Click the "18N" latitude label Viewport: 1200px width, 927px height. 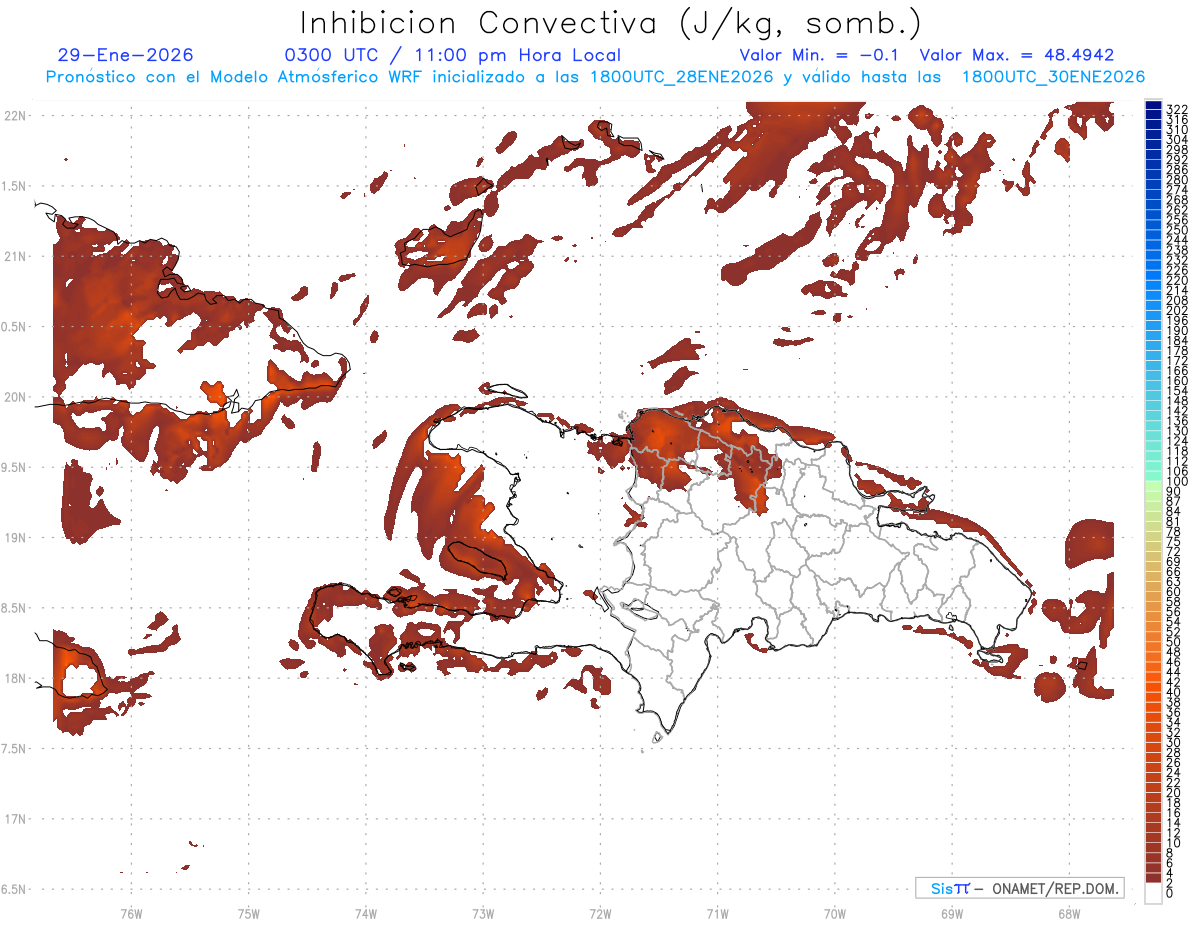tap(15, 678)
